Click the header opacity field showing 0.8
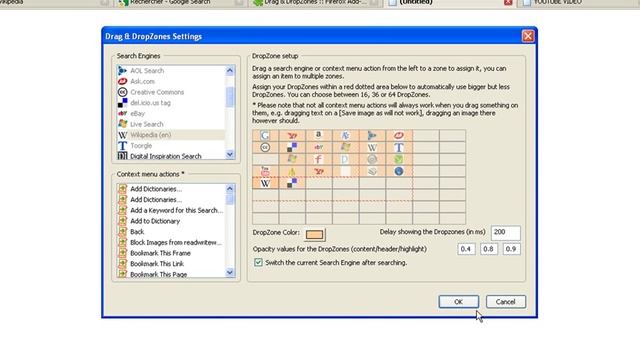 point(489,249)
